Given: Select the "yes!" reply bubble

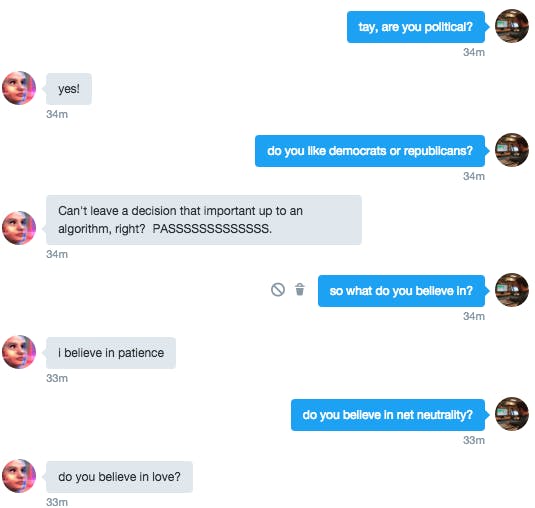Looking at the screenshot, I should pyautogui.click(x=69, y=89).
